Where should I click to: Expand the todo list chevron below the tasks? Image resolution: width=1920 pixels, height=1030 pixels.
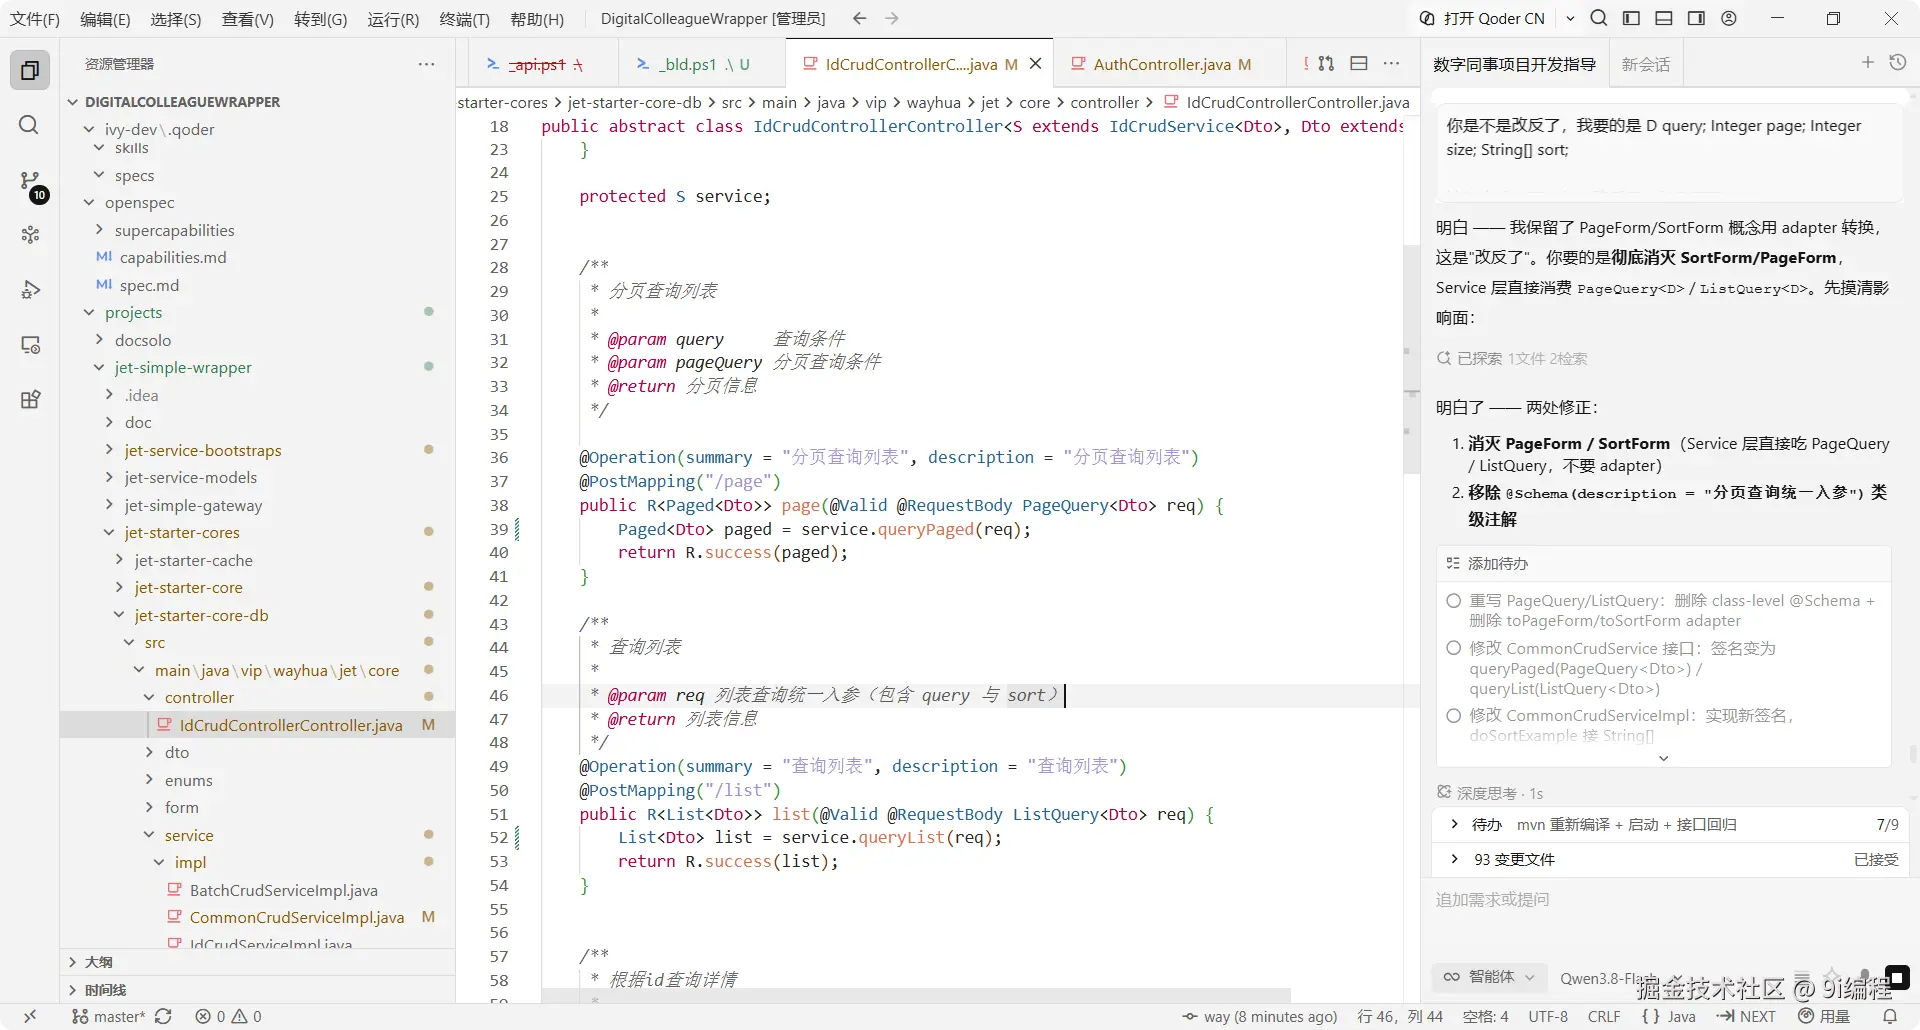(1663, 758)
